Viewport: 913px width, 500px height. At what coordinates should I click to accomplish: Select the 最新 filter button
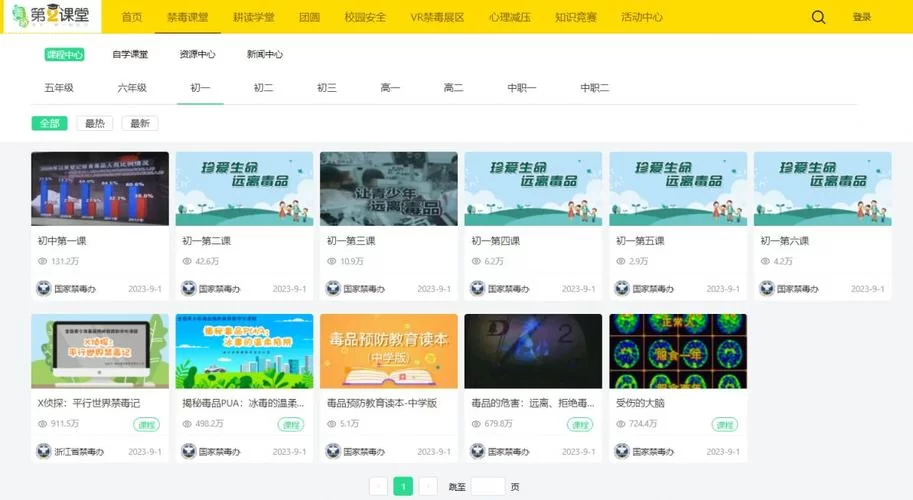point(140,123)
